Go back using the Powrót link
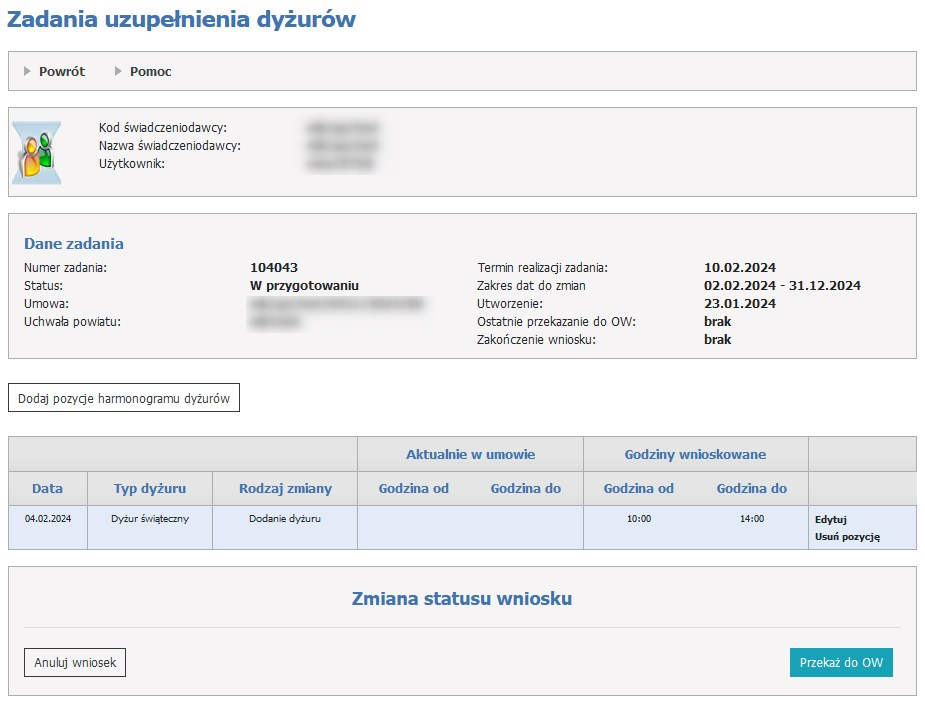The height and width of the screenshot is (708, 925). (x=62, y=71)
